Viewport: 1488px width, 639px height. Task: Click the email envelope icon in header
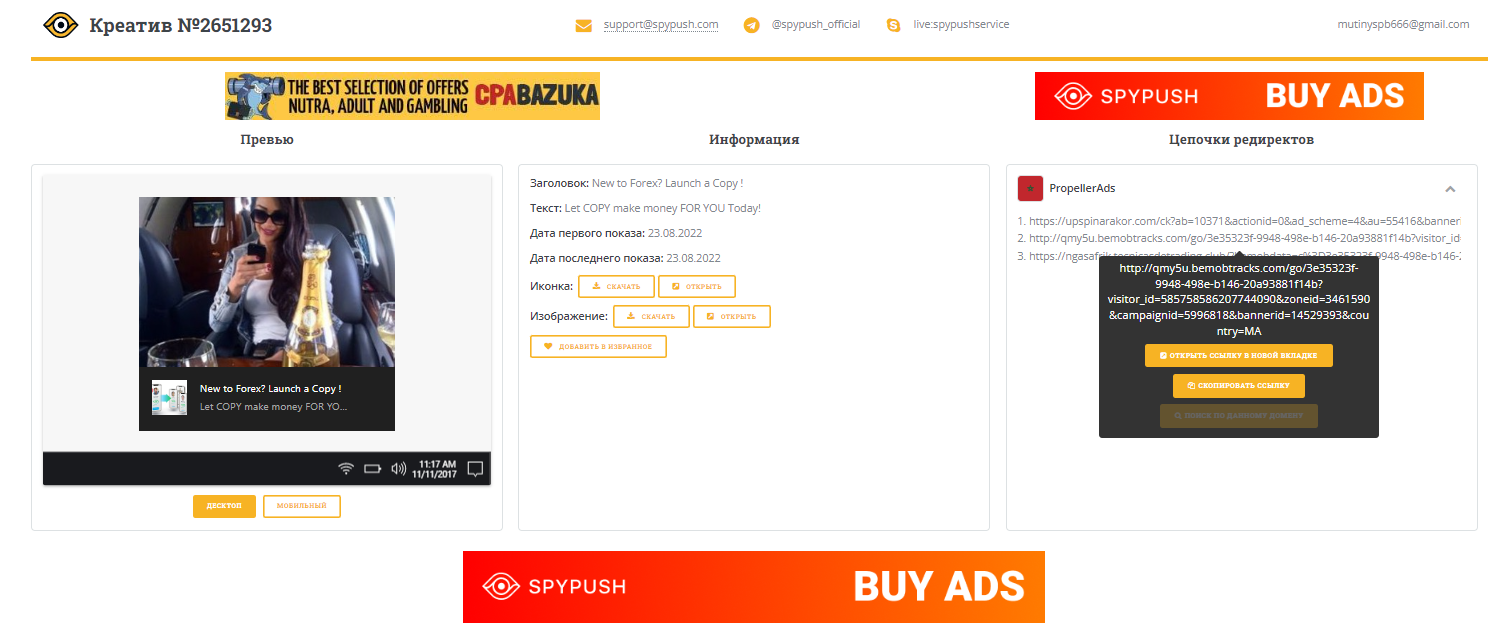(584, 25)
